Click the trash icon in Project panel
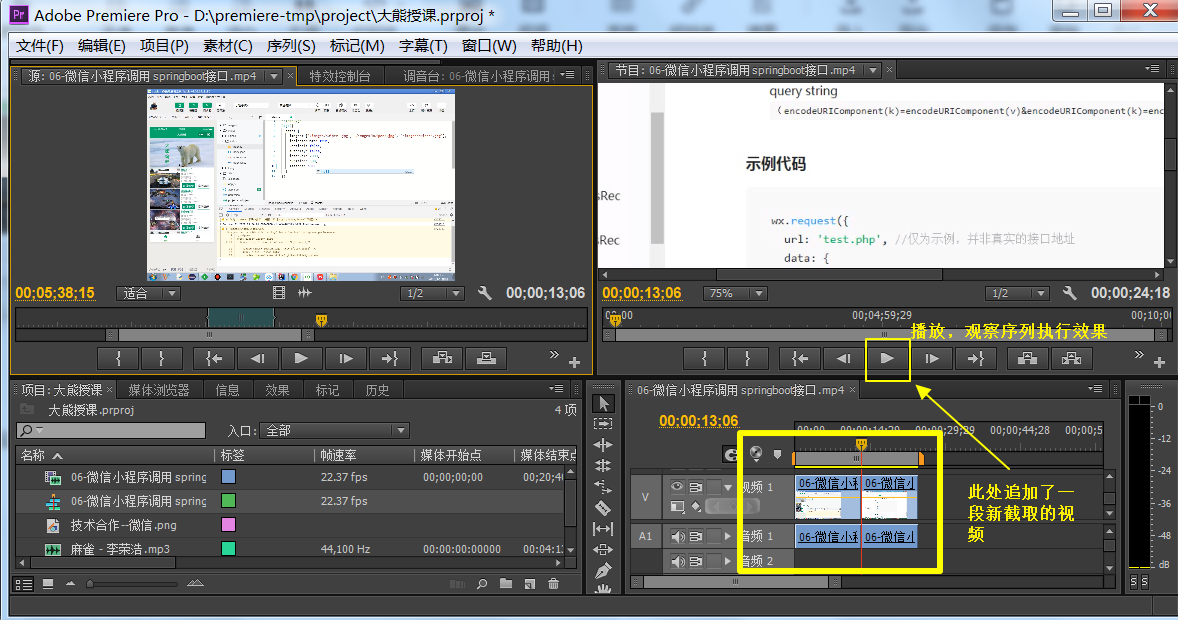This screenshot has height=620, width=1178. point(554,584)
